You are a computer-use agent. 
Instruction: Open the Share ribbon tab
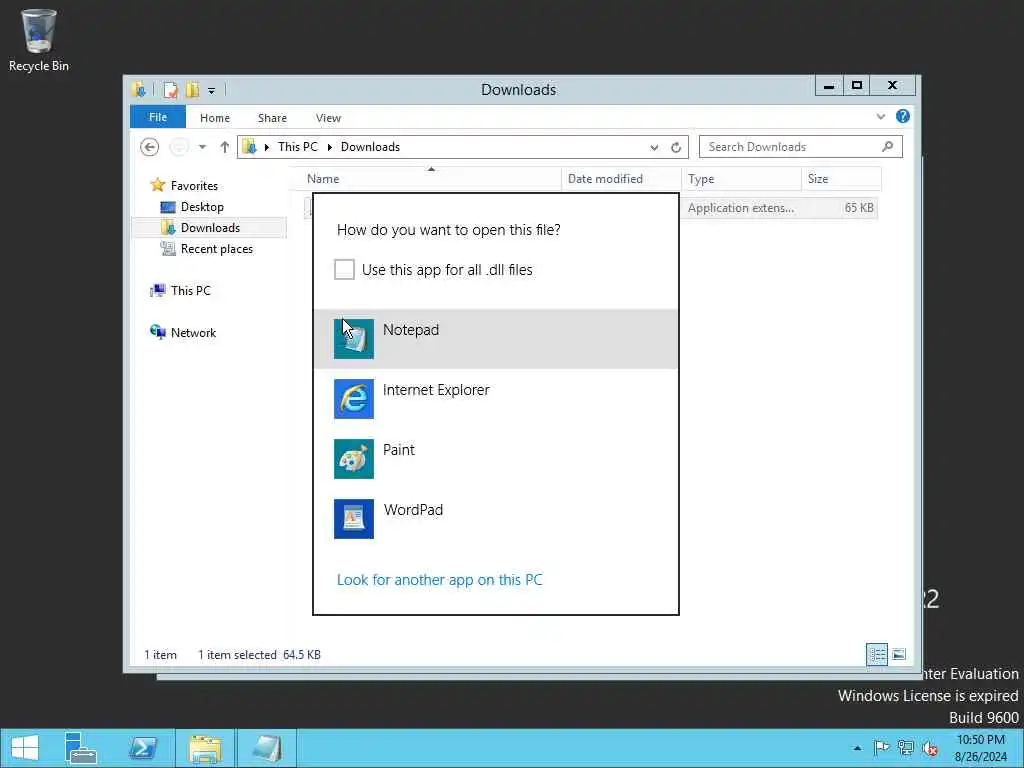click(272, 118)
